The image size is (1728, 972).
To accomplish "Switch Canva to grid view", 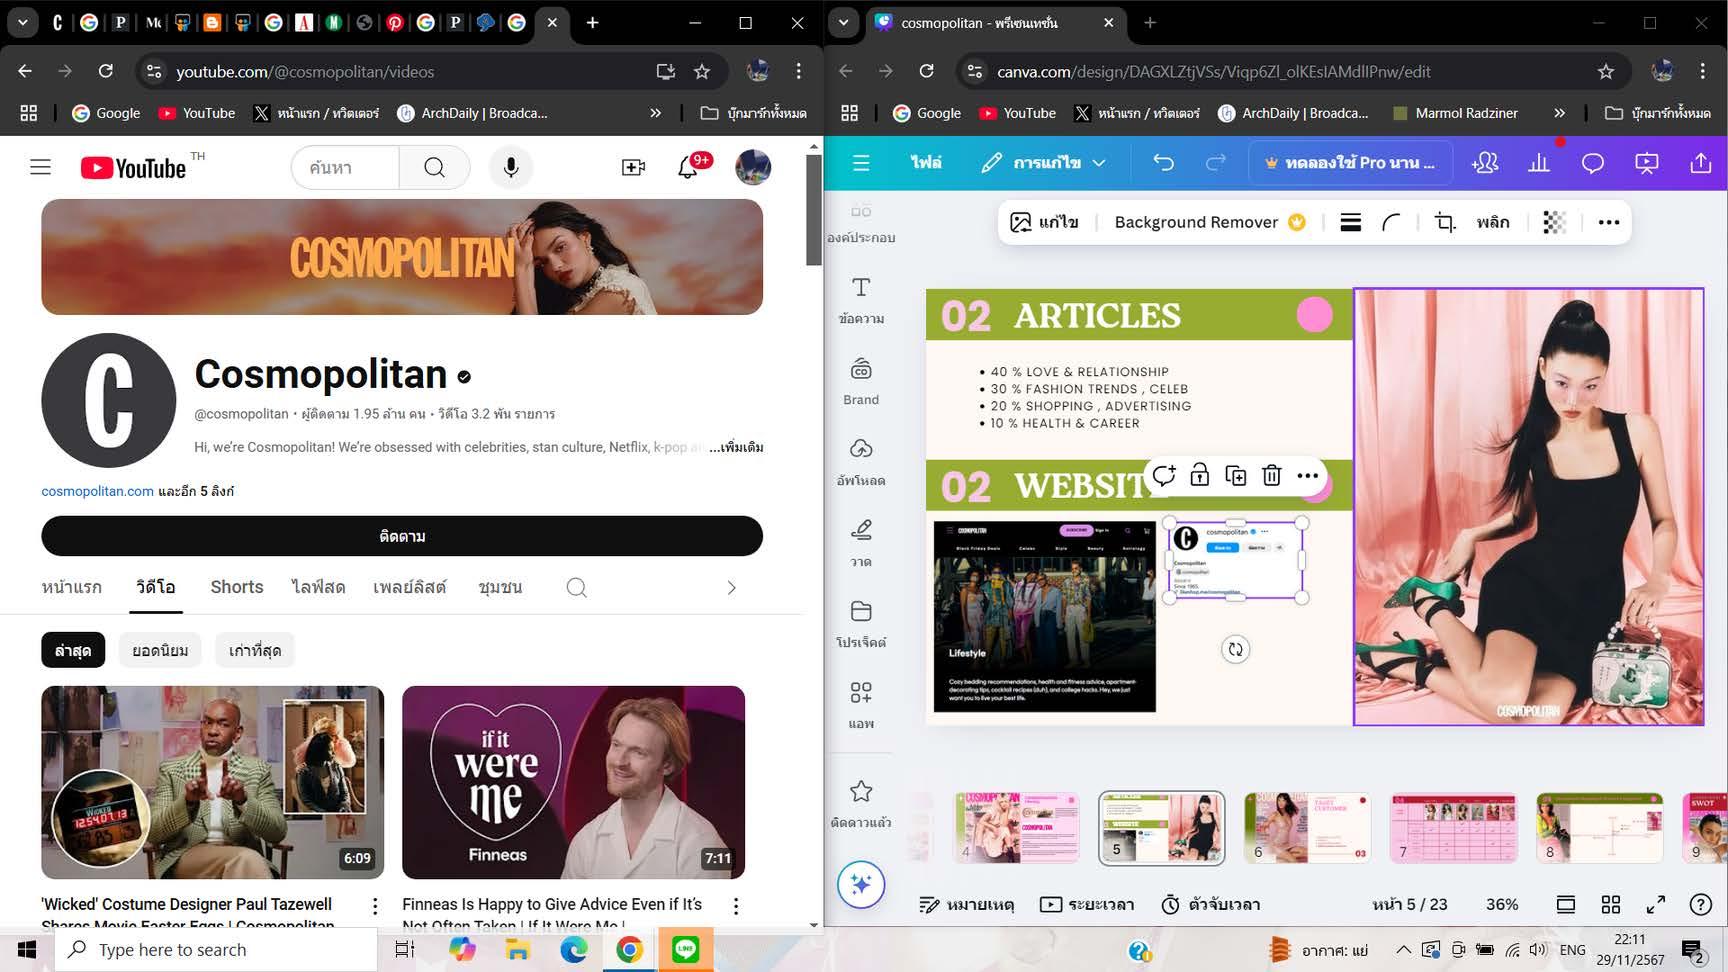I will pyautogui.click(x=1611, y=904).
